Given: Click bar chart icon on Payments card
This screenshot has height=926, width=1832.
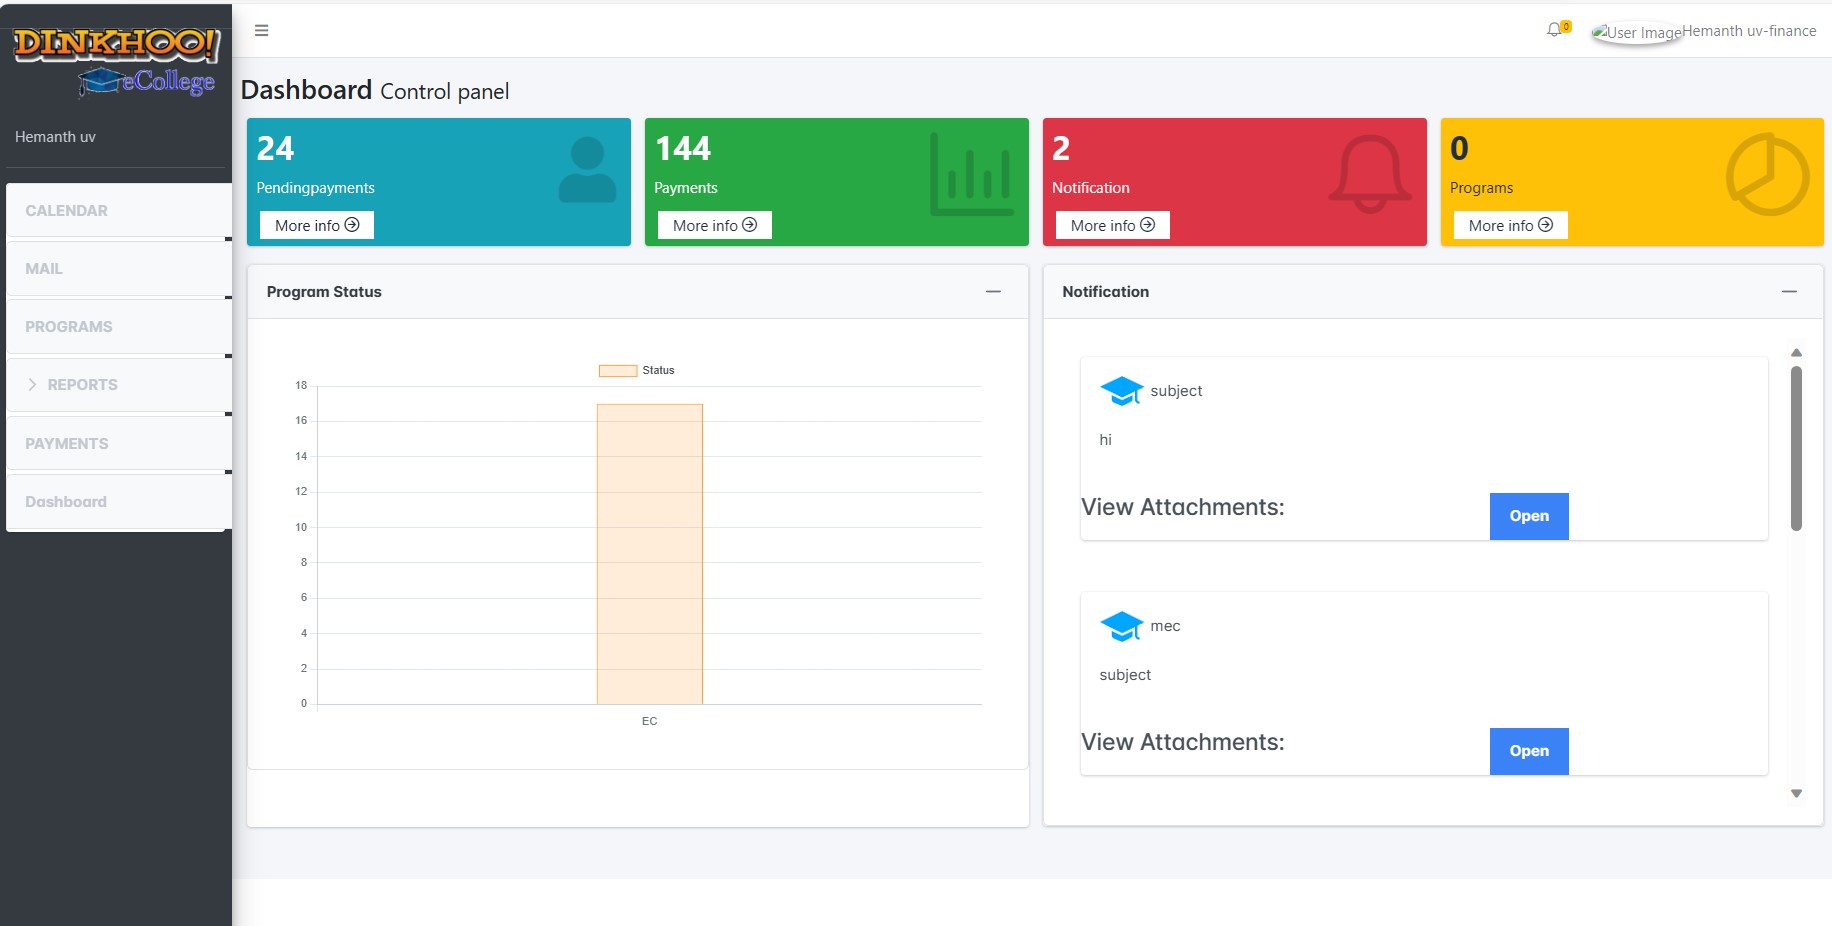Looking at the screenshot, I should [971, 174].
